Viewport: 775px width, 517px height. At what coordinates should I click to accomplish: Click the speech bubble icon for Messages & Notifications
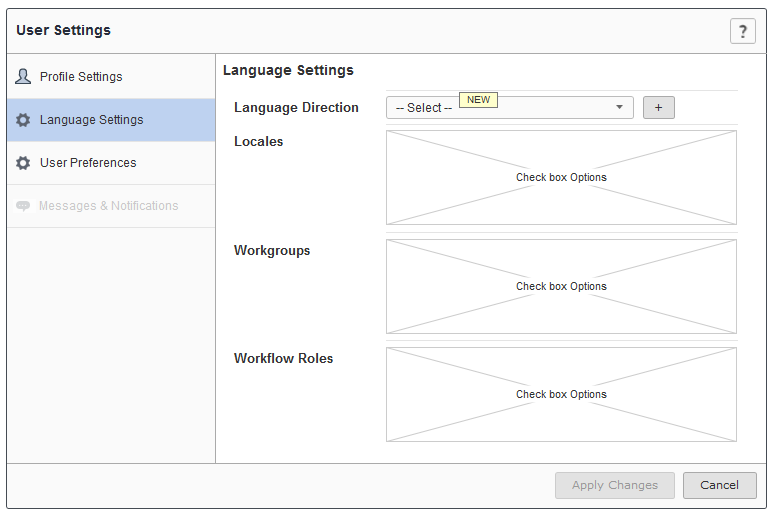click(x=23, y=206)
